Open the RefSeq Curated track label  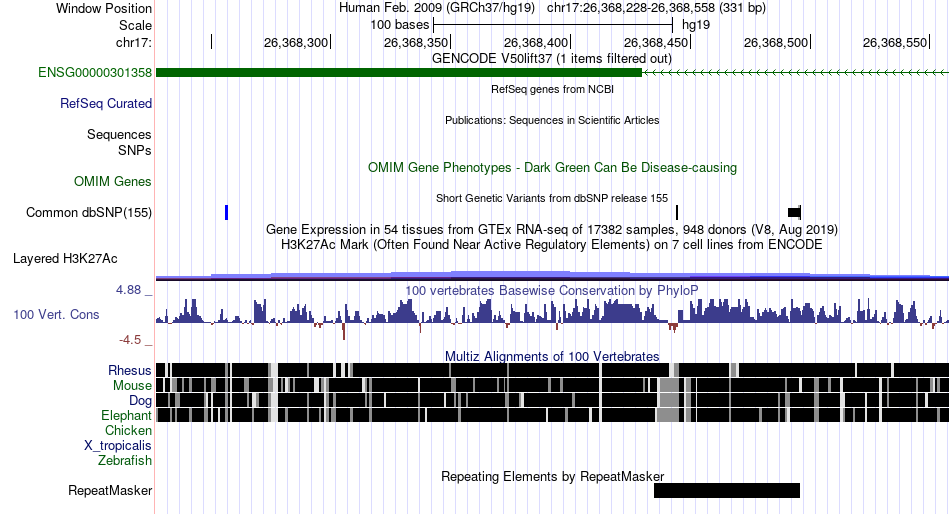(105, 104)
